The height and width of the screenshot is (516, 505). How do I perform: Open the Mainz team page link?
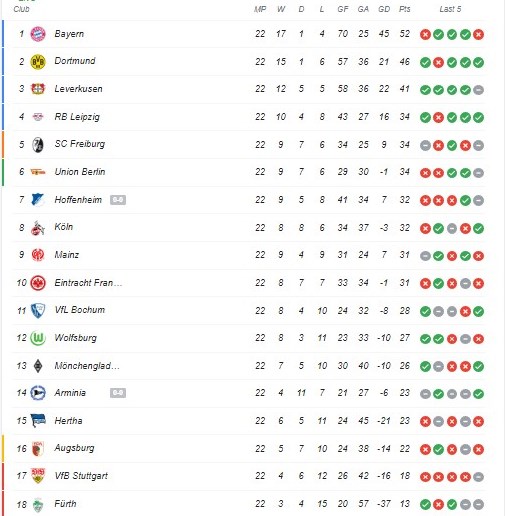(67, 255)
